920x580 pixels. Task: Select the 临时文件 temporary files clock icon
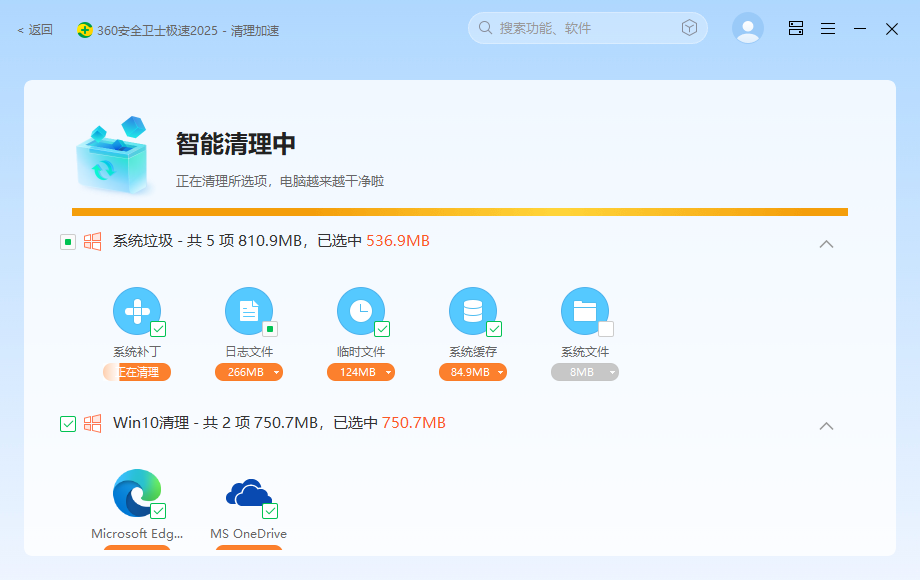(x=361, y=311)
